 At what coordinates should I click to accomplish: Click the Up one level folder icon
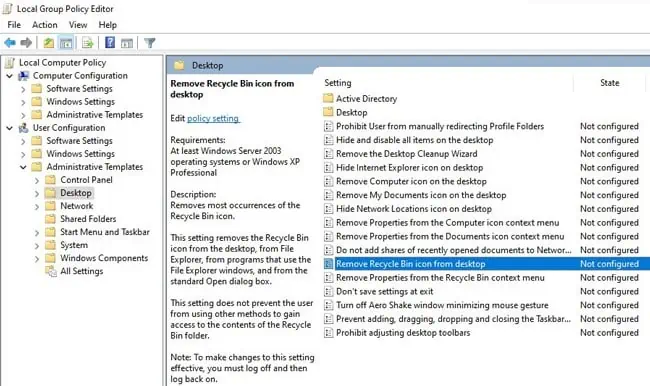(x=49, y=42)
